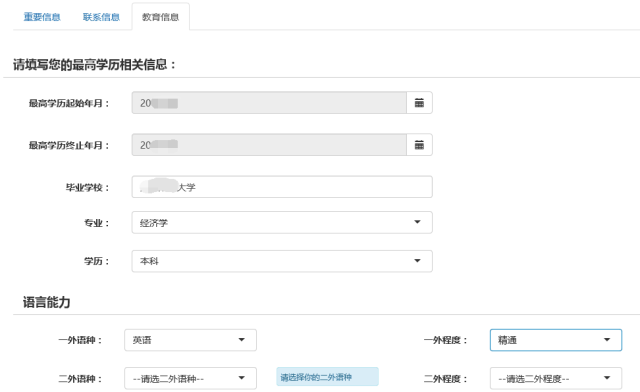This screenshot has height=392, width=640.
Task: Click the 请选择你的二外语种 hint tooltip
Action: point(327,376)
